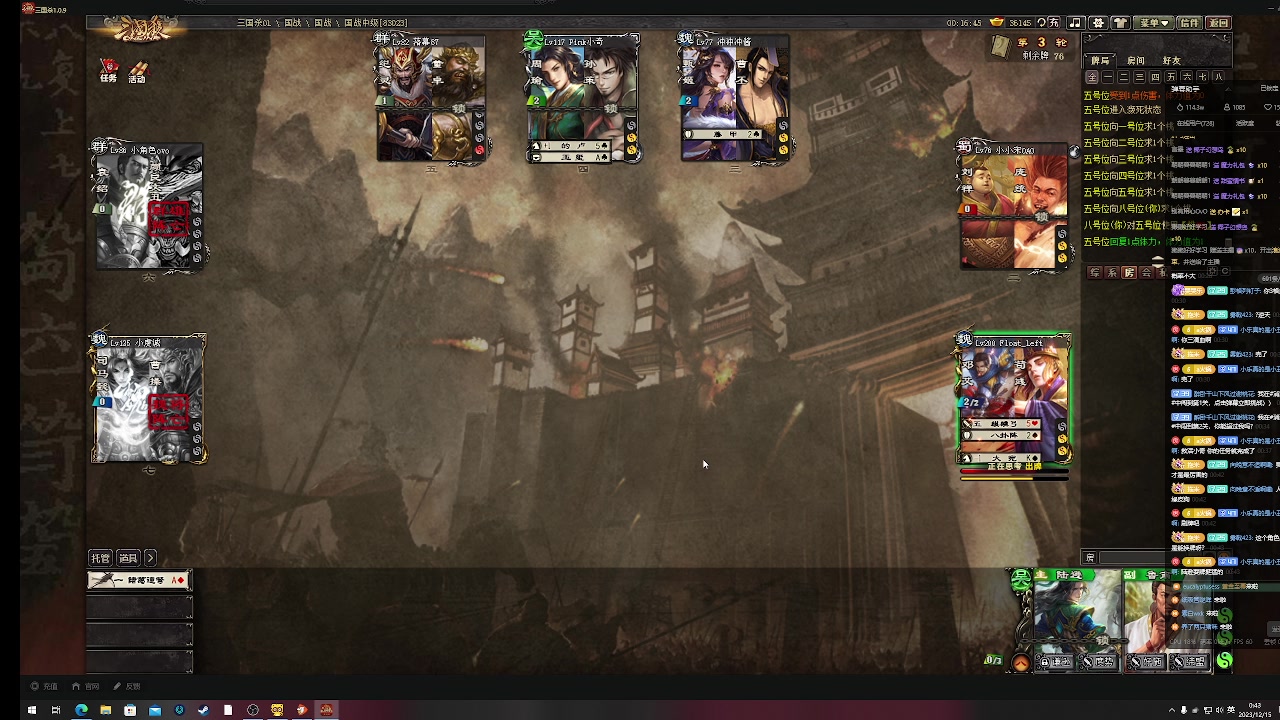Select the 小小宋 player card

1012,207
